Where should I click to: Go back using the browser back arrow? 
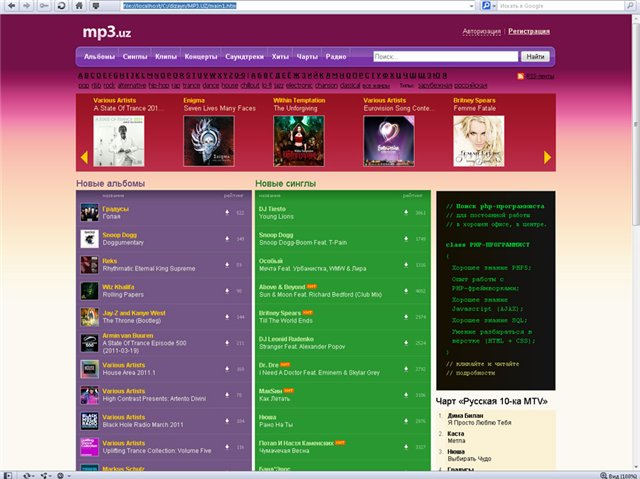pyautogui.click(x=12, y=6)
